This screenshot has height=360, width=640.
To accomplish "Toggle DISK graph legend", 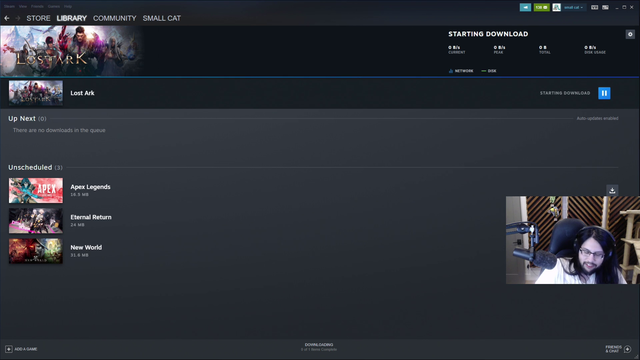I will click(x=489, y=71).
